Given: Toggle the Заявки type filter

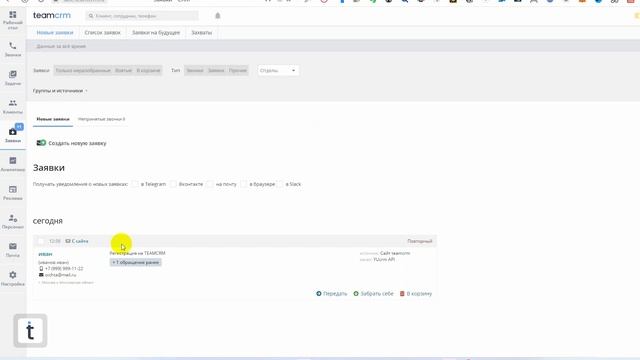Looking at the screenshot, I should point(216,70).
